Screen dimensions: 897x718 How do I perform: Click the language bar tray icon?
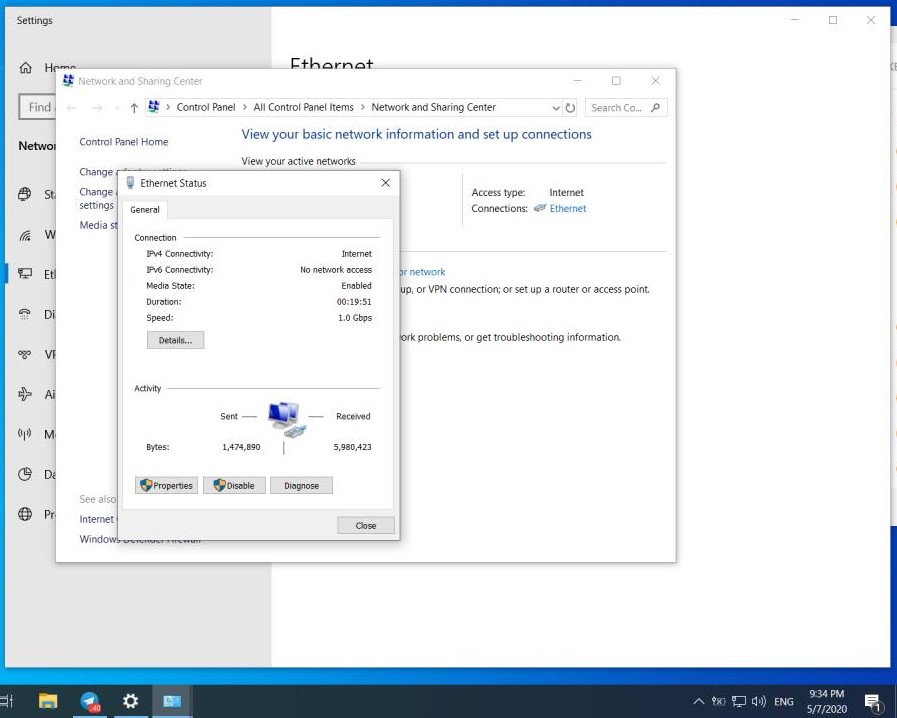click(x=719, y=701)
